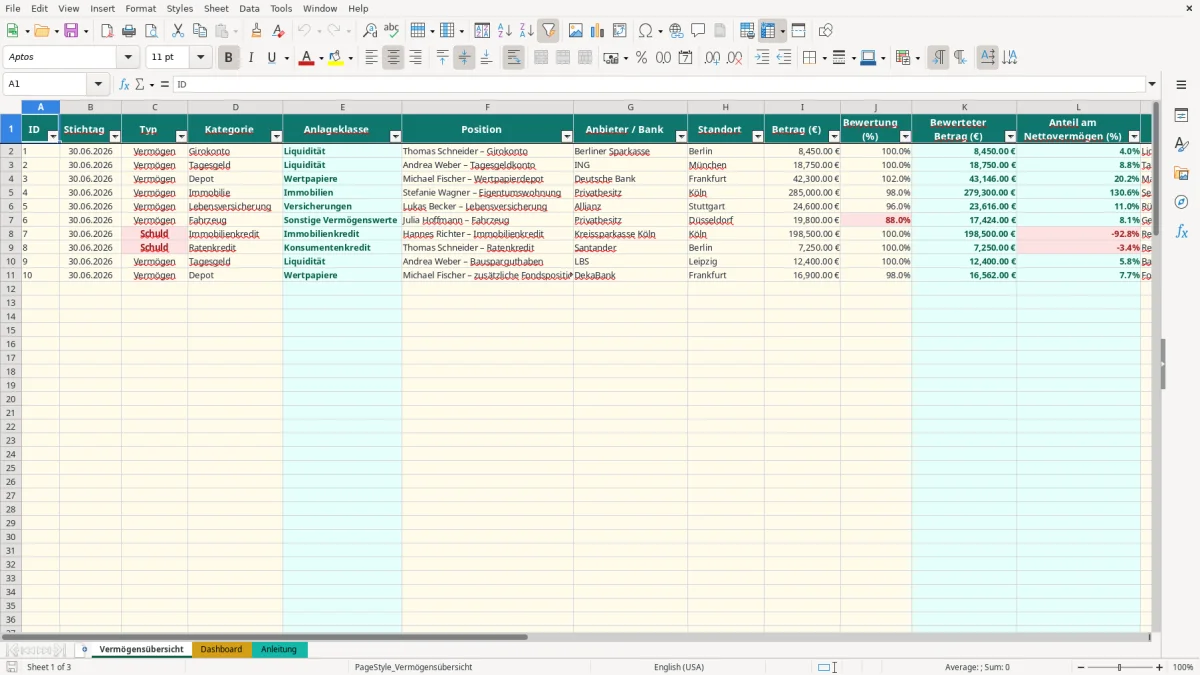Open Kategorie column filter dropdown

click(276, 136)
